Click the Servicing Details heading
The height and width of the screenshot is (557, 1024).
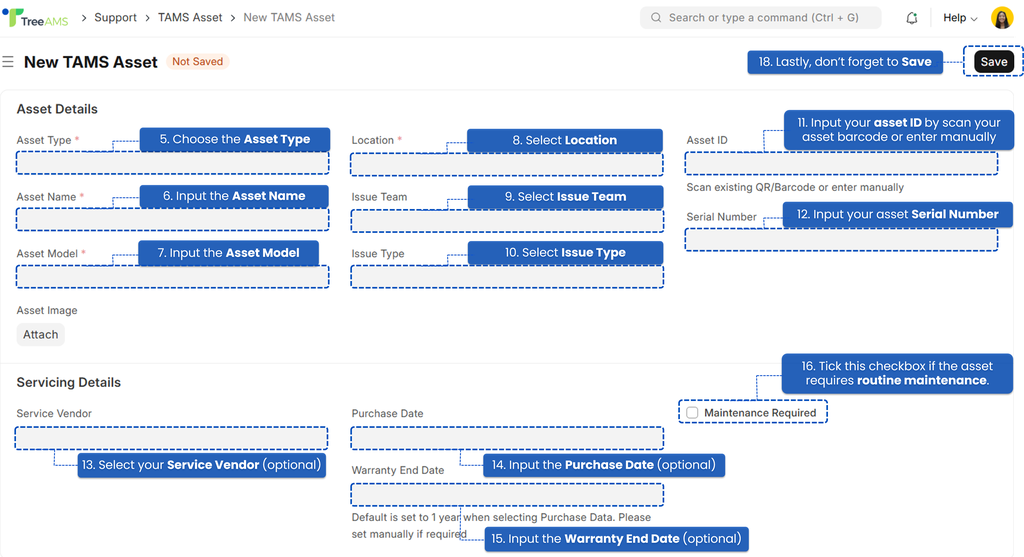pyautogui.click(x=69, y=383)
